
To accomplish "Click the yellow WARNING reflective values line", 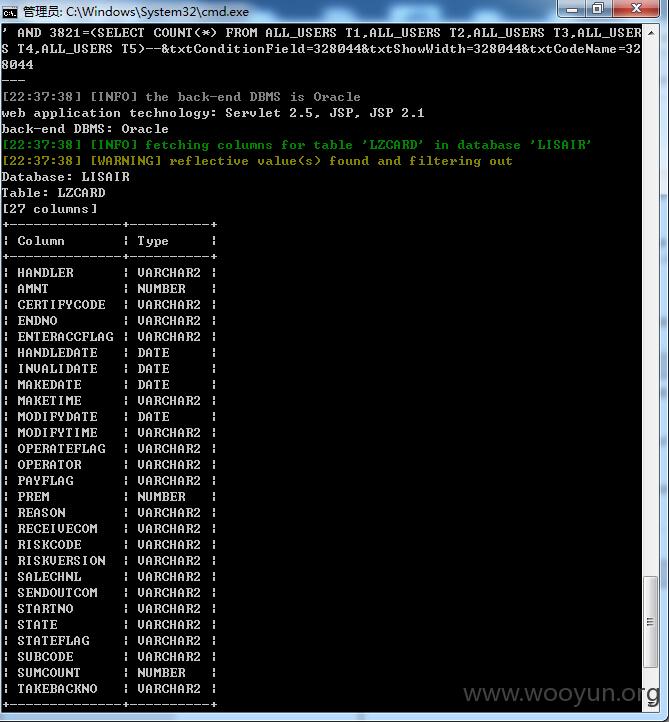I will coord(257,161).
